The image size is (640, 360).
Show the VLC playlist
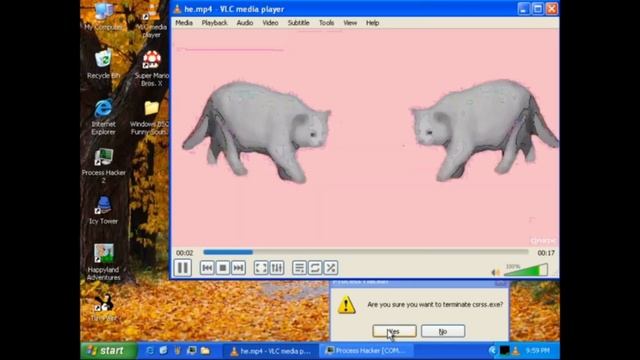tap(299, 268)
